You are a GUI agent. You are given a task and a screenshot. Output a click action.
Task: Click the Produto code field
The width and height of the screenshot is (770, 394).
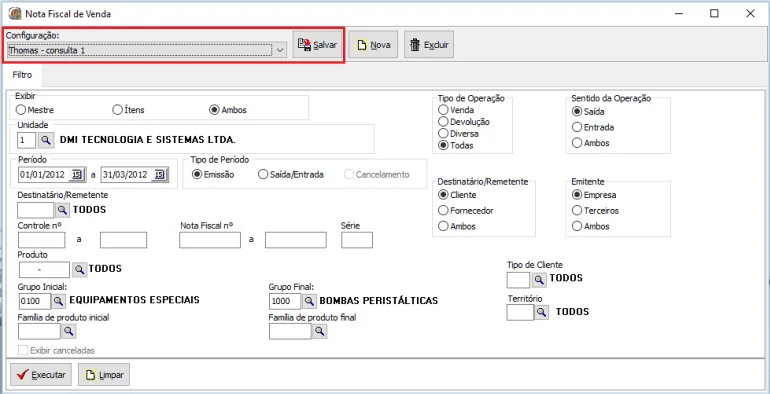click(x=44, y=270)
